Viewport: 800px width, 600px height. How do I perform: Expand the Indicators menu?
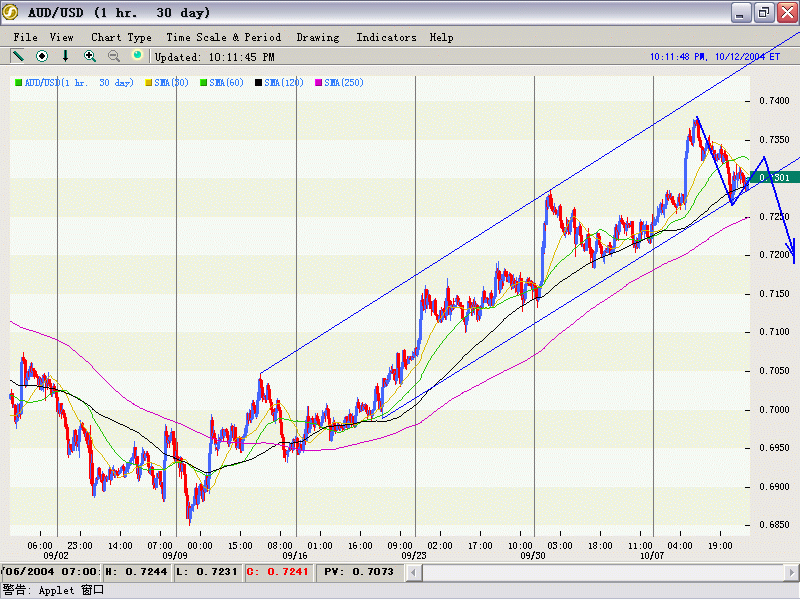(x=386, y=37)
